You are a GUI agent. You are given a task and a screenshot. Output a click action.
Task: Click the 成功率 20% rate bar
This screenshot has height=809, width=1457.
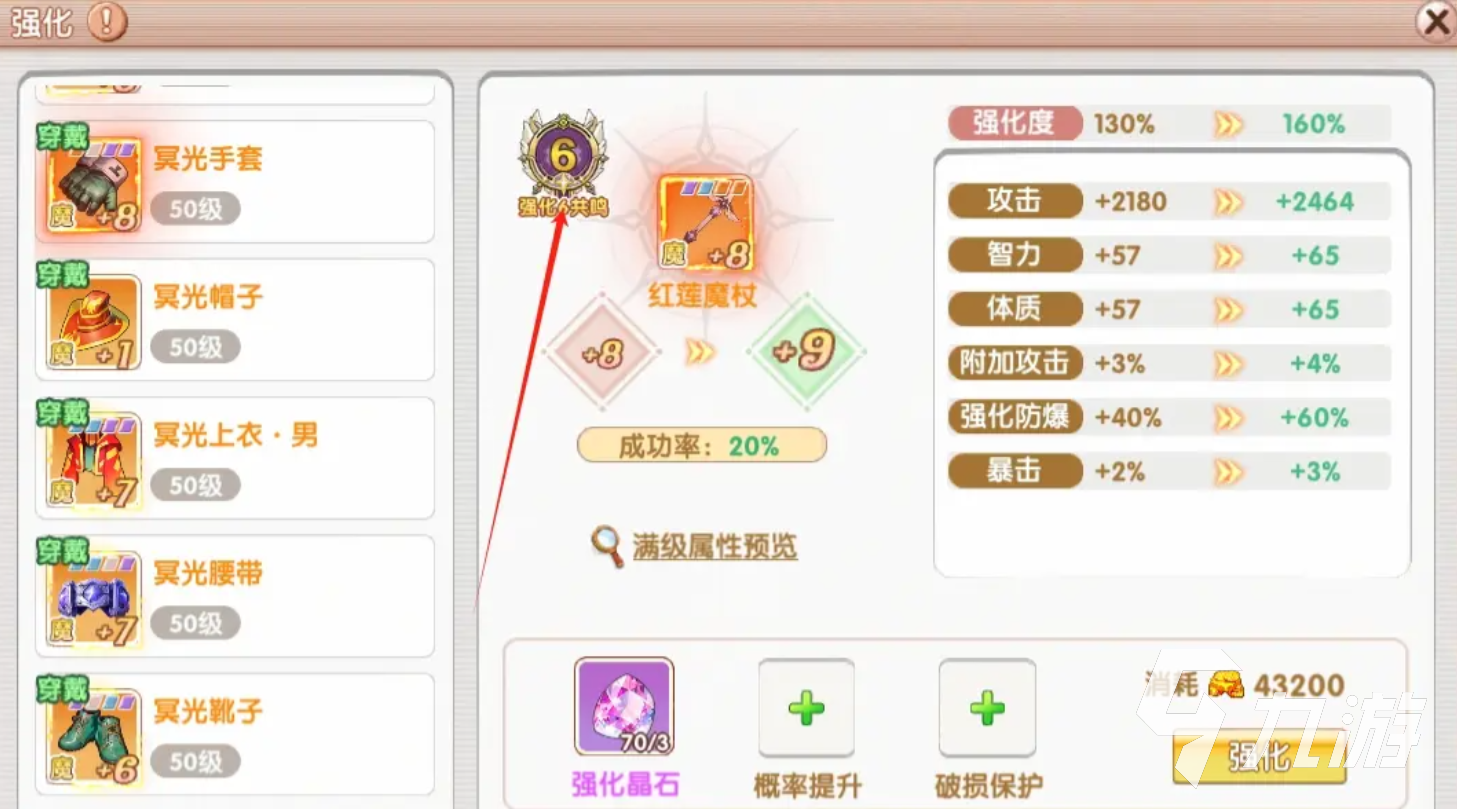pyautogui.click(x=702, y=445)
